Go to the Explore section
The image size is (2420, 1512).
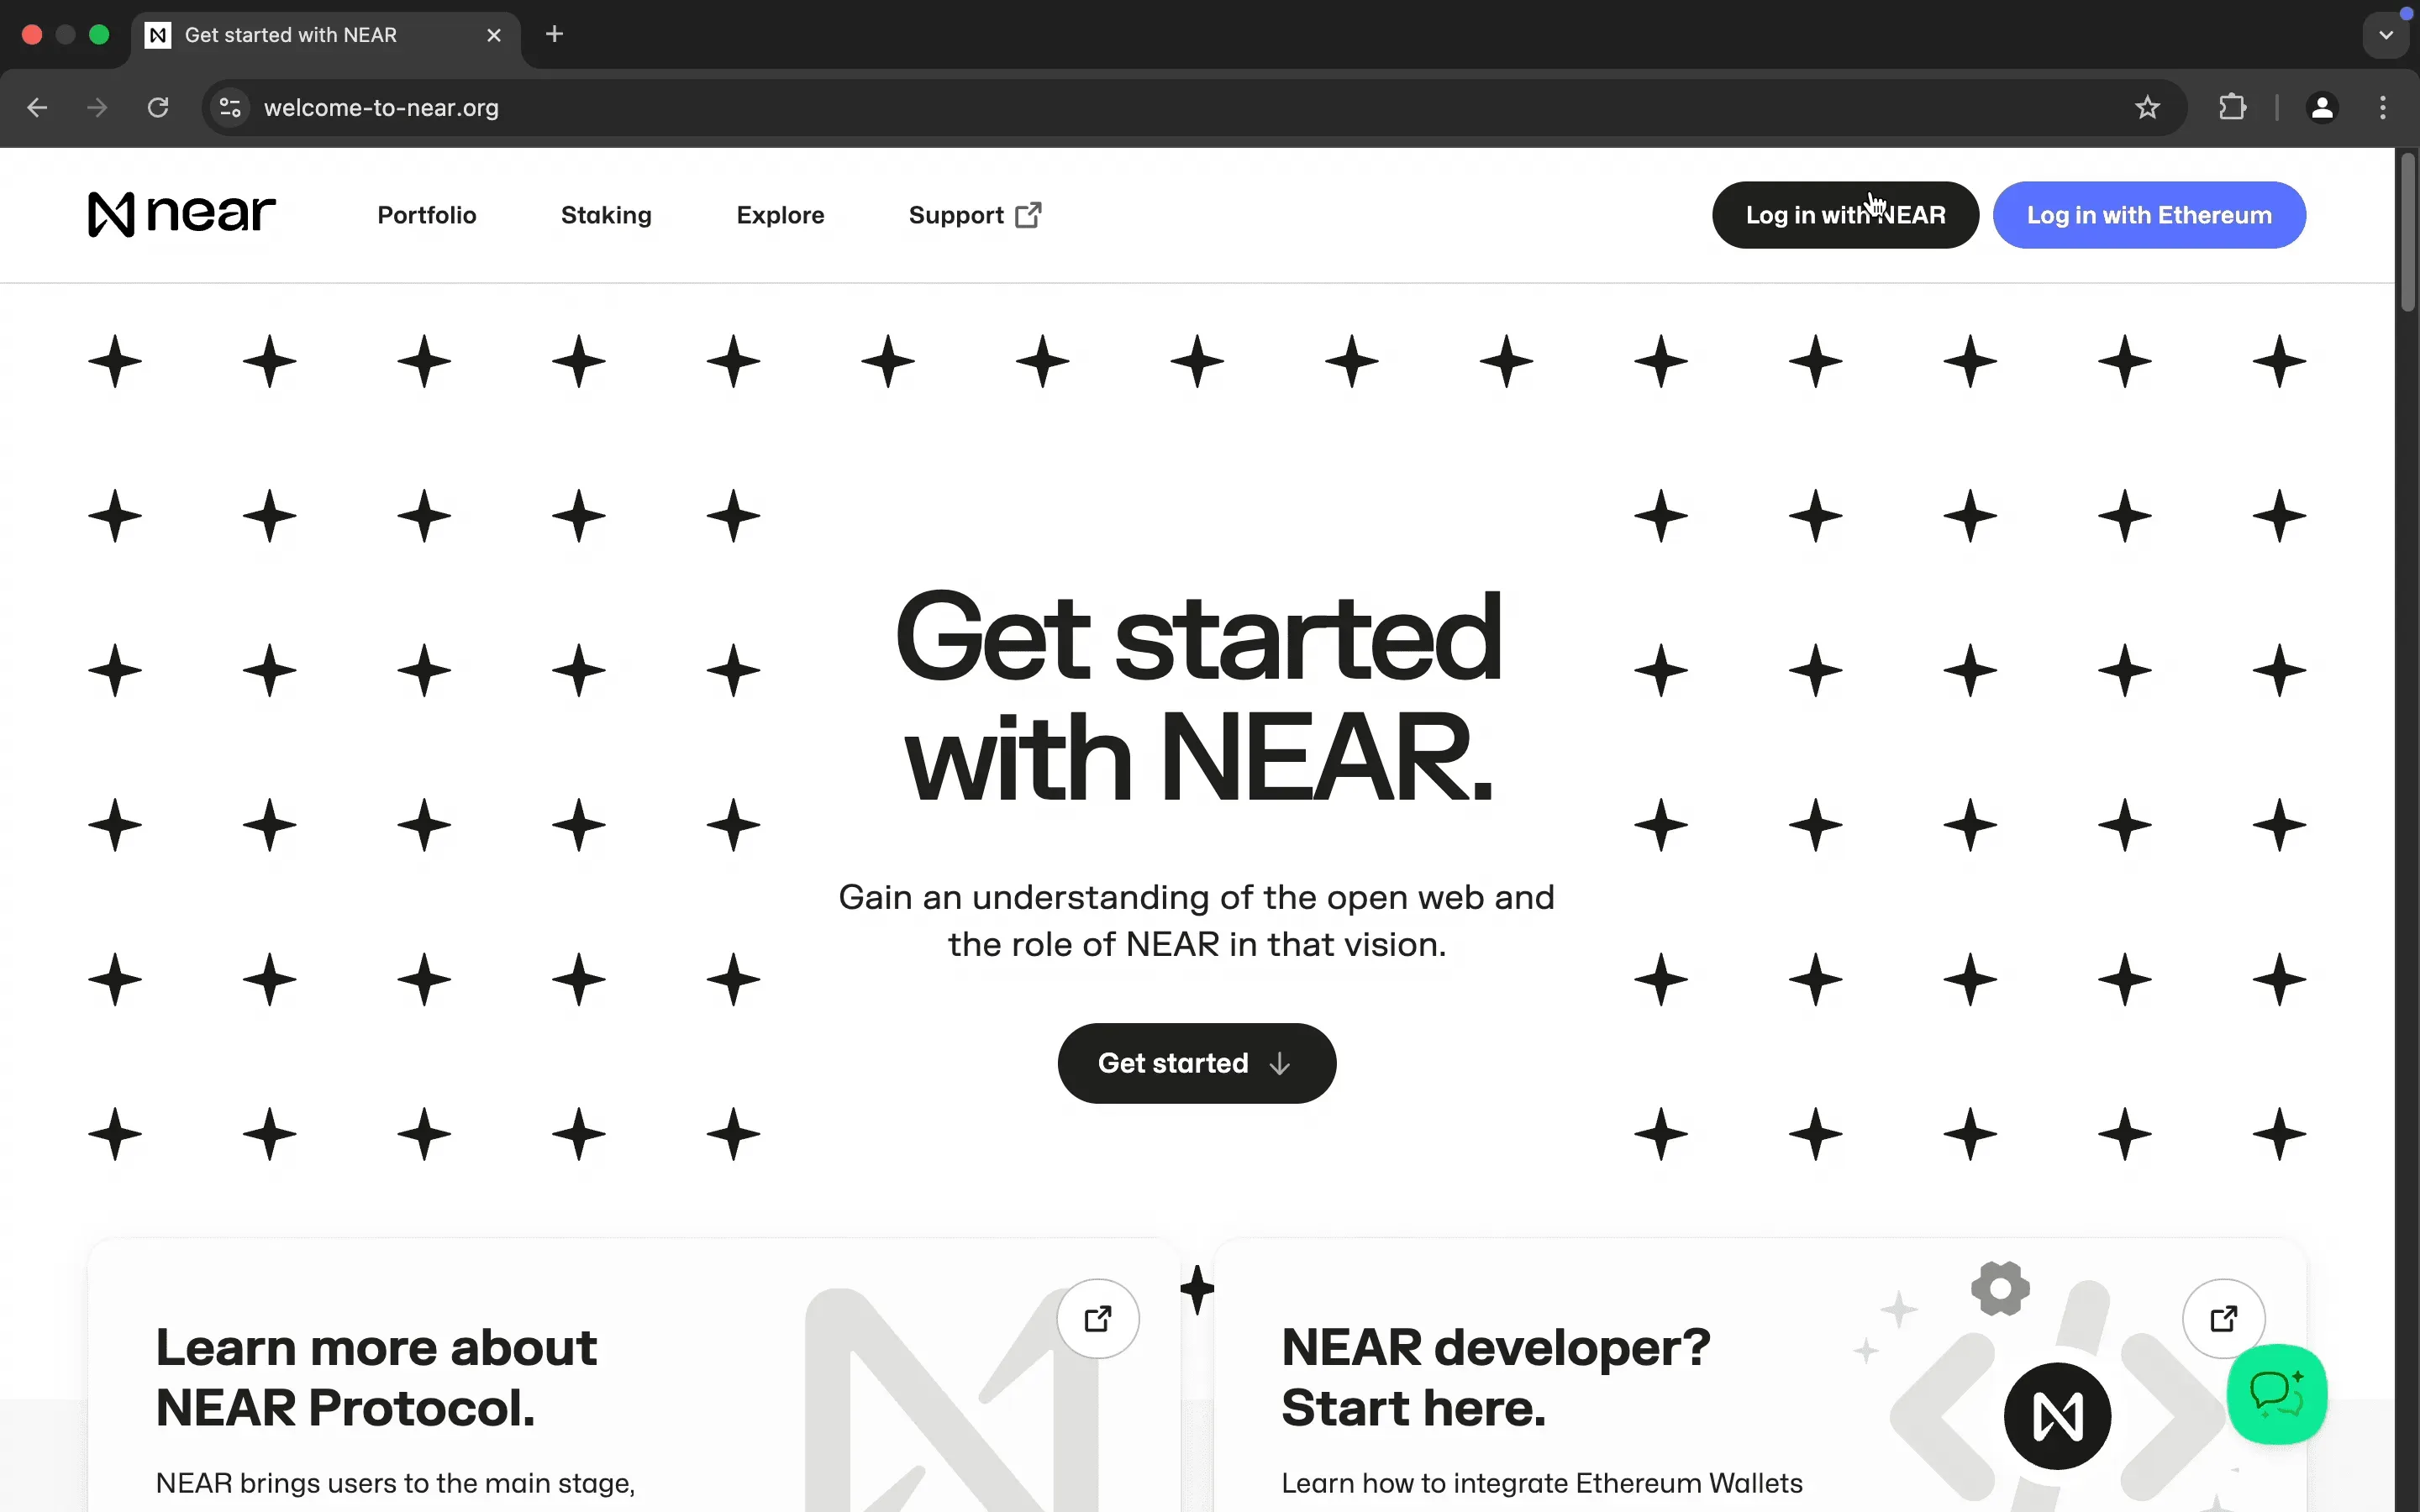780,215
